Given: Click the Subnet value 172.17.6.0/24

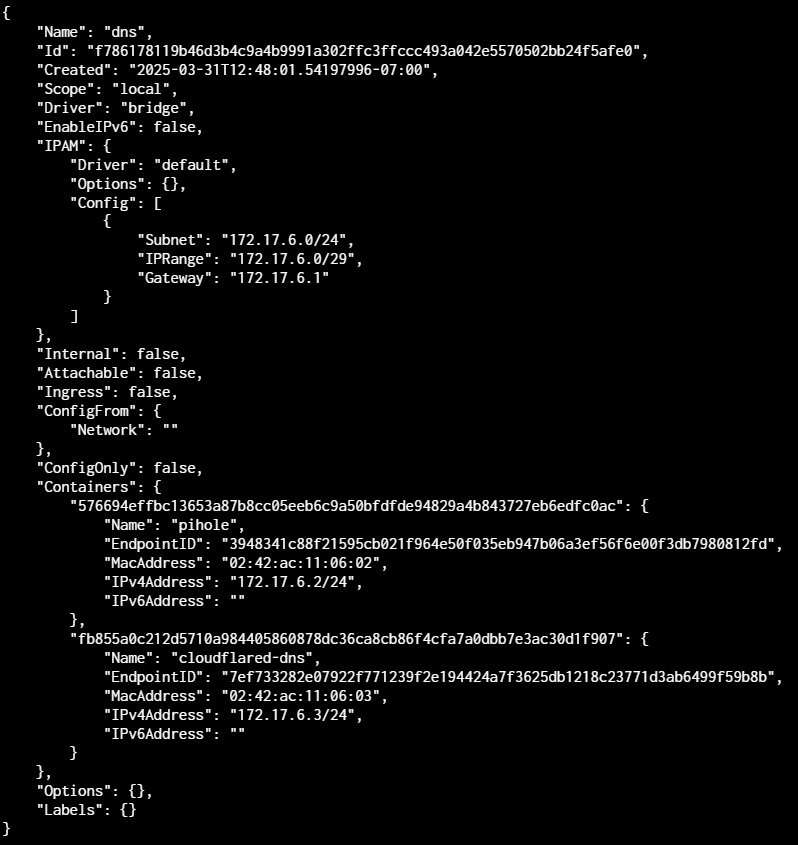Looking at the screenshot, I should click(283, 240).
